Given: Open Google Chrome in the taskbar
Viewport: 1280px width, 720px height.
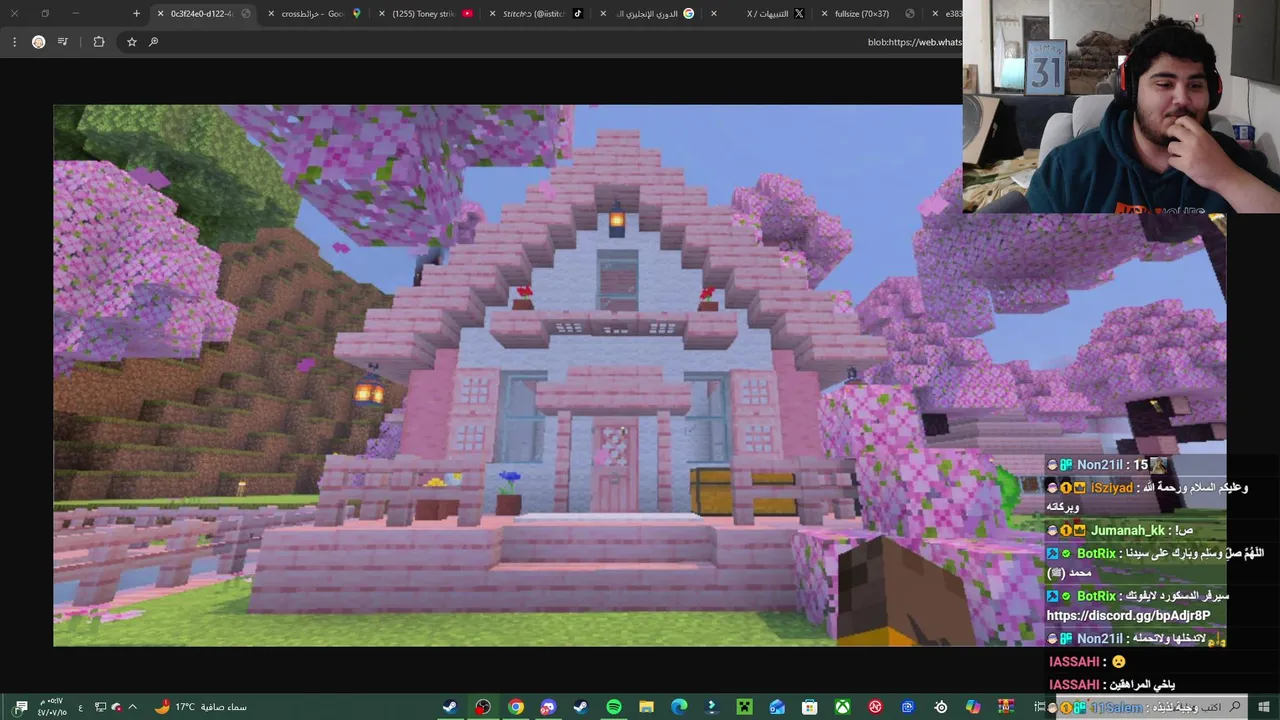Looking at the screenshot, I should pyautogui.click(x=515, y=707).
